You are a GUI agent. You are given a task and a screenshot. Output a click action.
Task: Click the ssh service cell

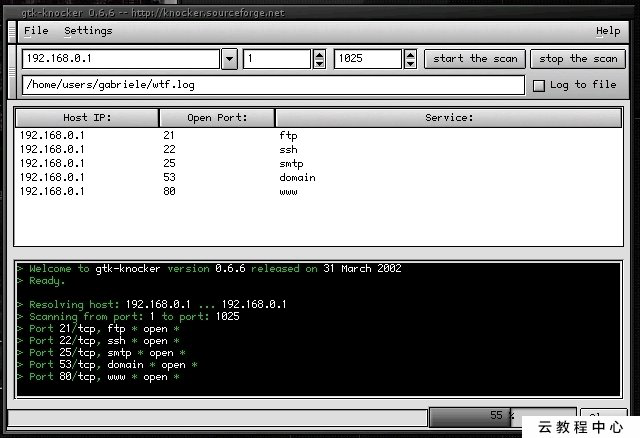[x=288, y=149]
